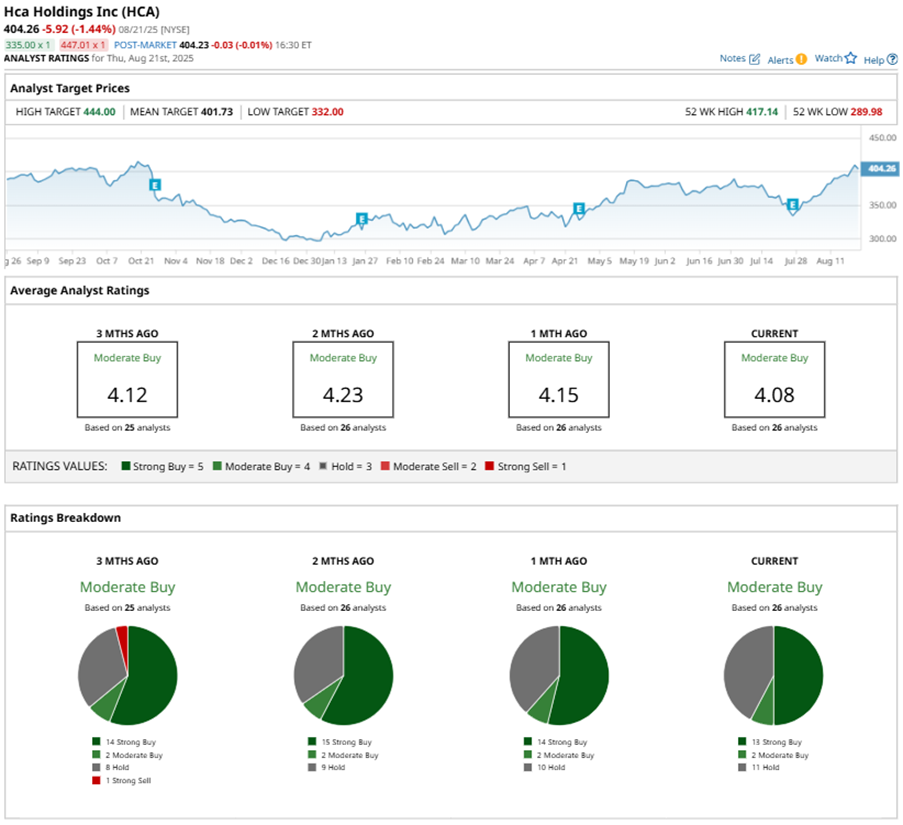Open the Notes pencil icon
The width and height of the screenshot is (903, 825).
pyautogui.click(x=754, y=59)
